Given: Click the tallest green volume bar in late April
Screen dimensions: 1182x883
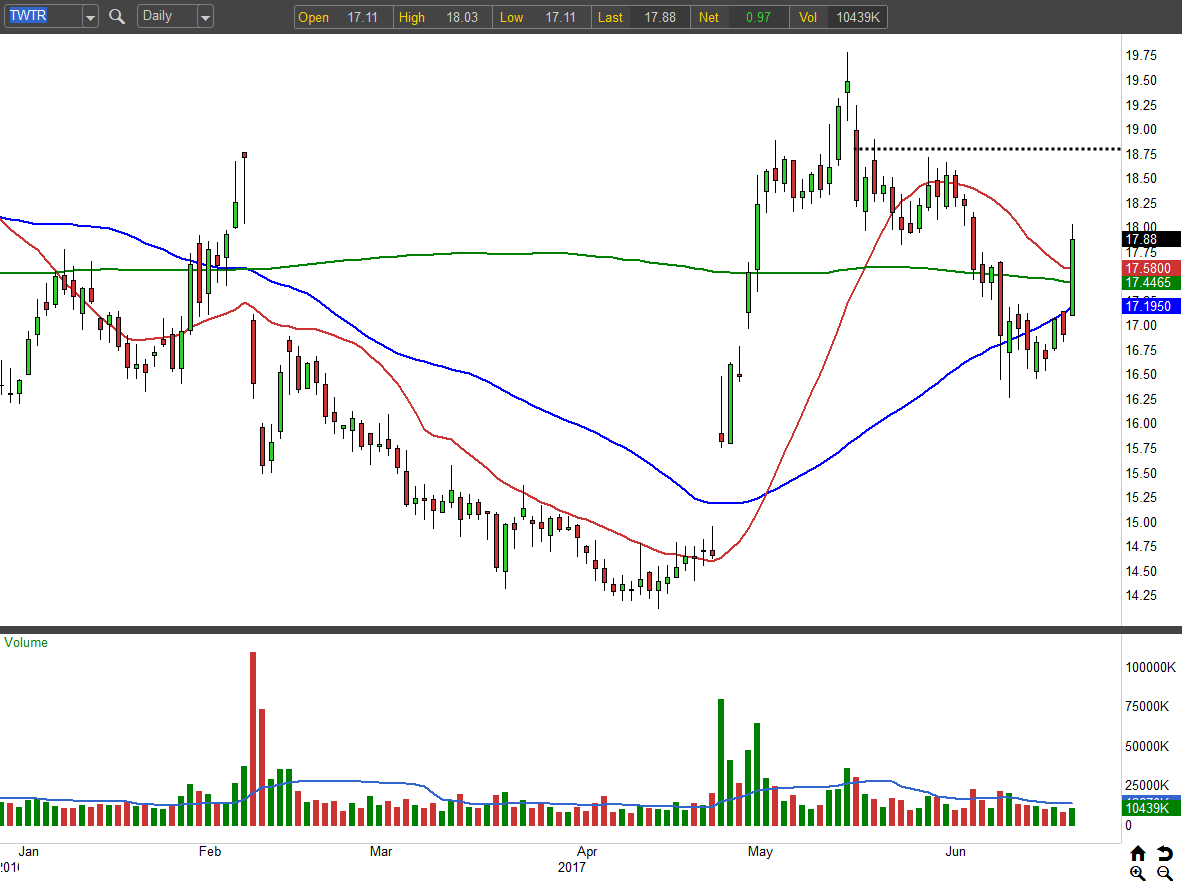Looking at the screenshot, I should click(x=721, y=762).
